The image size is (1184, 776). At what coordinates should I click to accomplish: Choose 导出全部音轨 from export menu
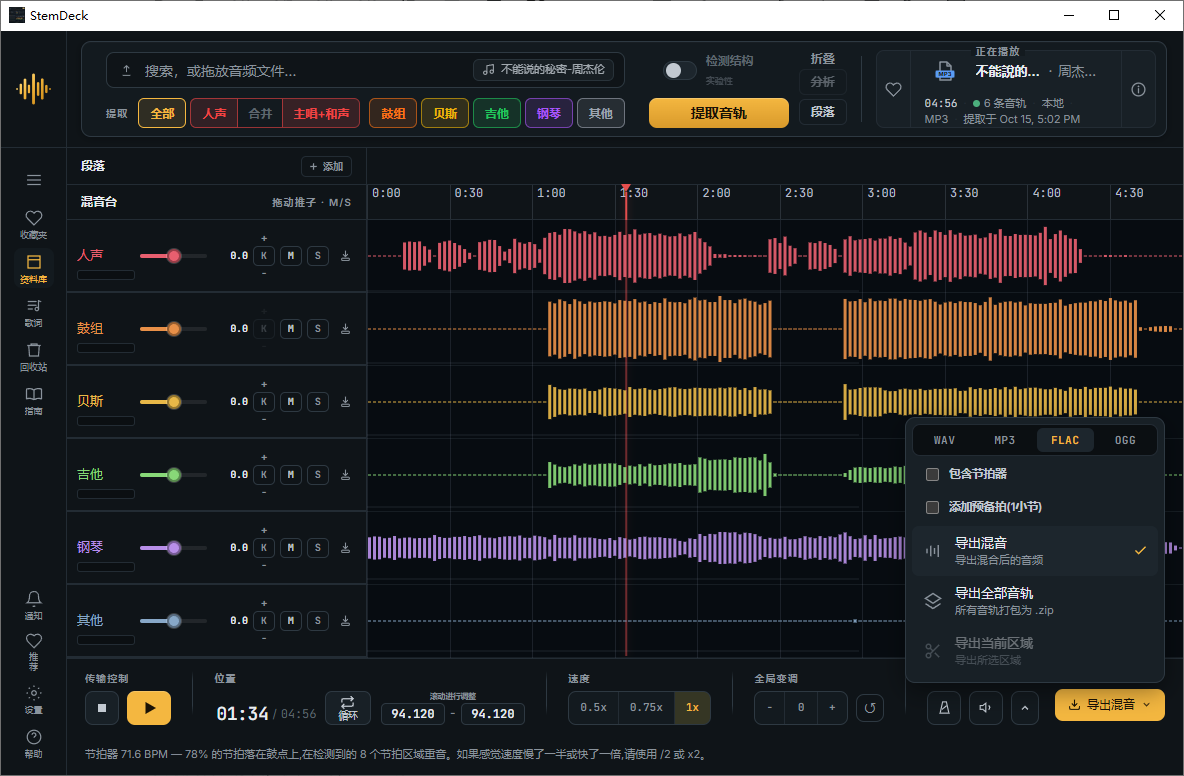(1034, 601)
